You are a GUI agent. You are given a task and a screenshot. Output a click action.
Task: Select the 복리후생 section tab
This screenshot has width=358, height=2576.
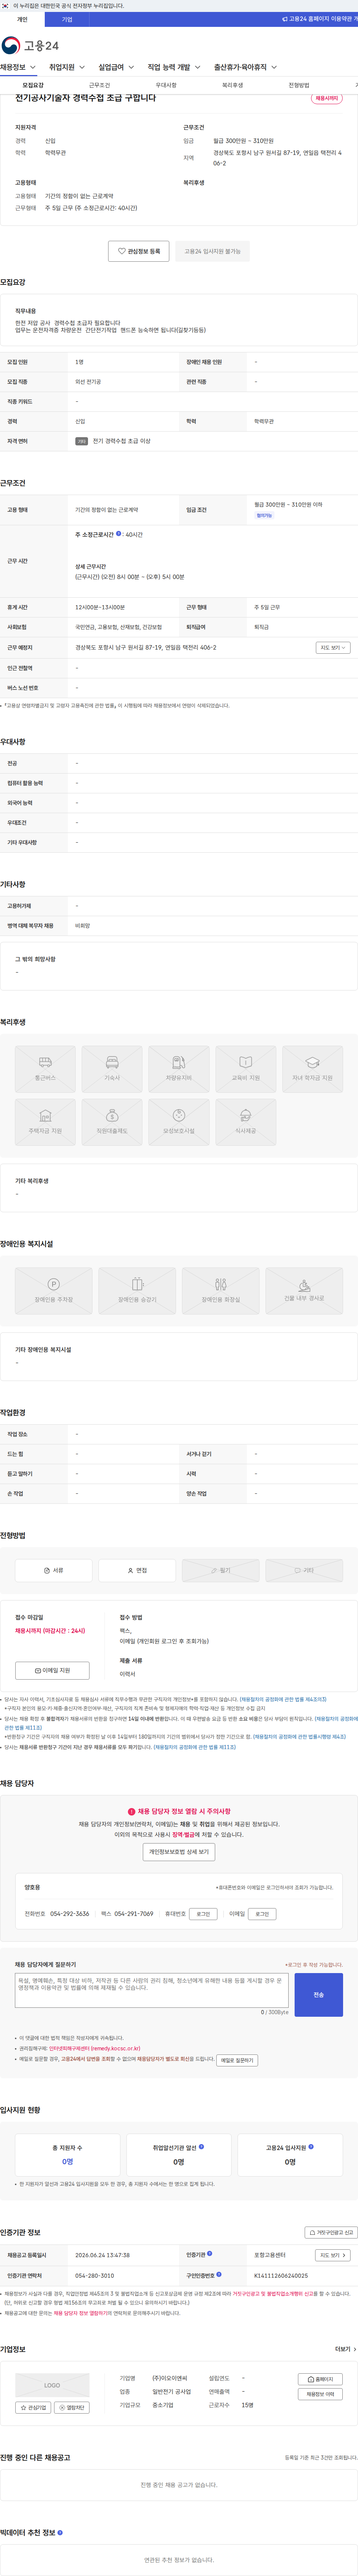[232, 86]
